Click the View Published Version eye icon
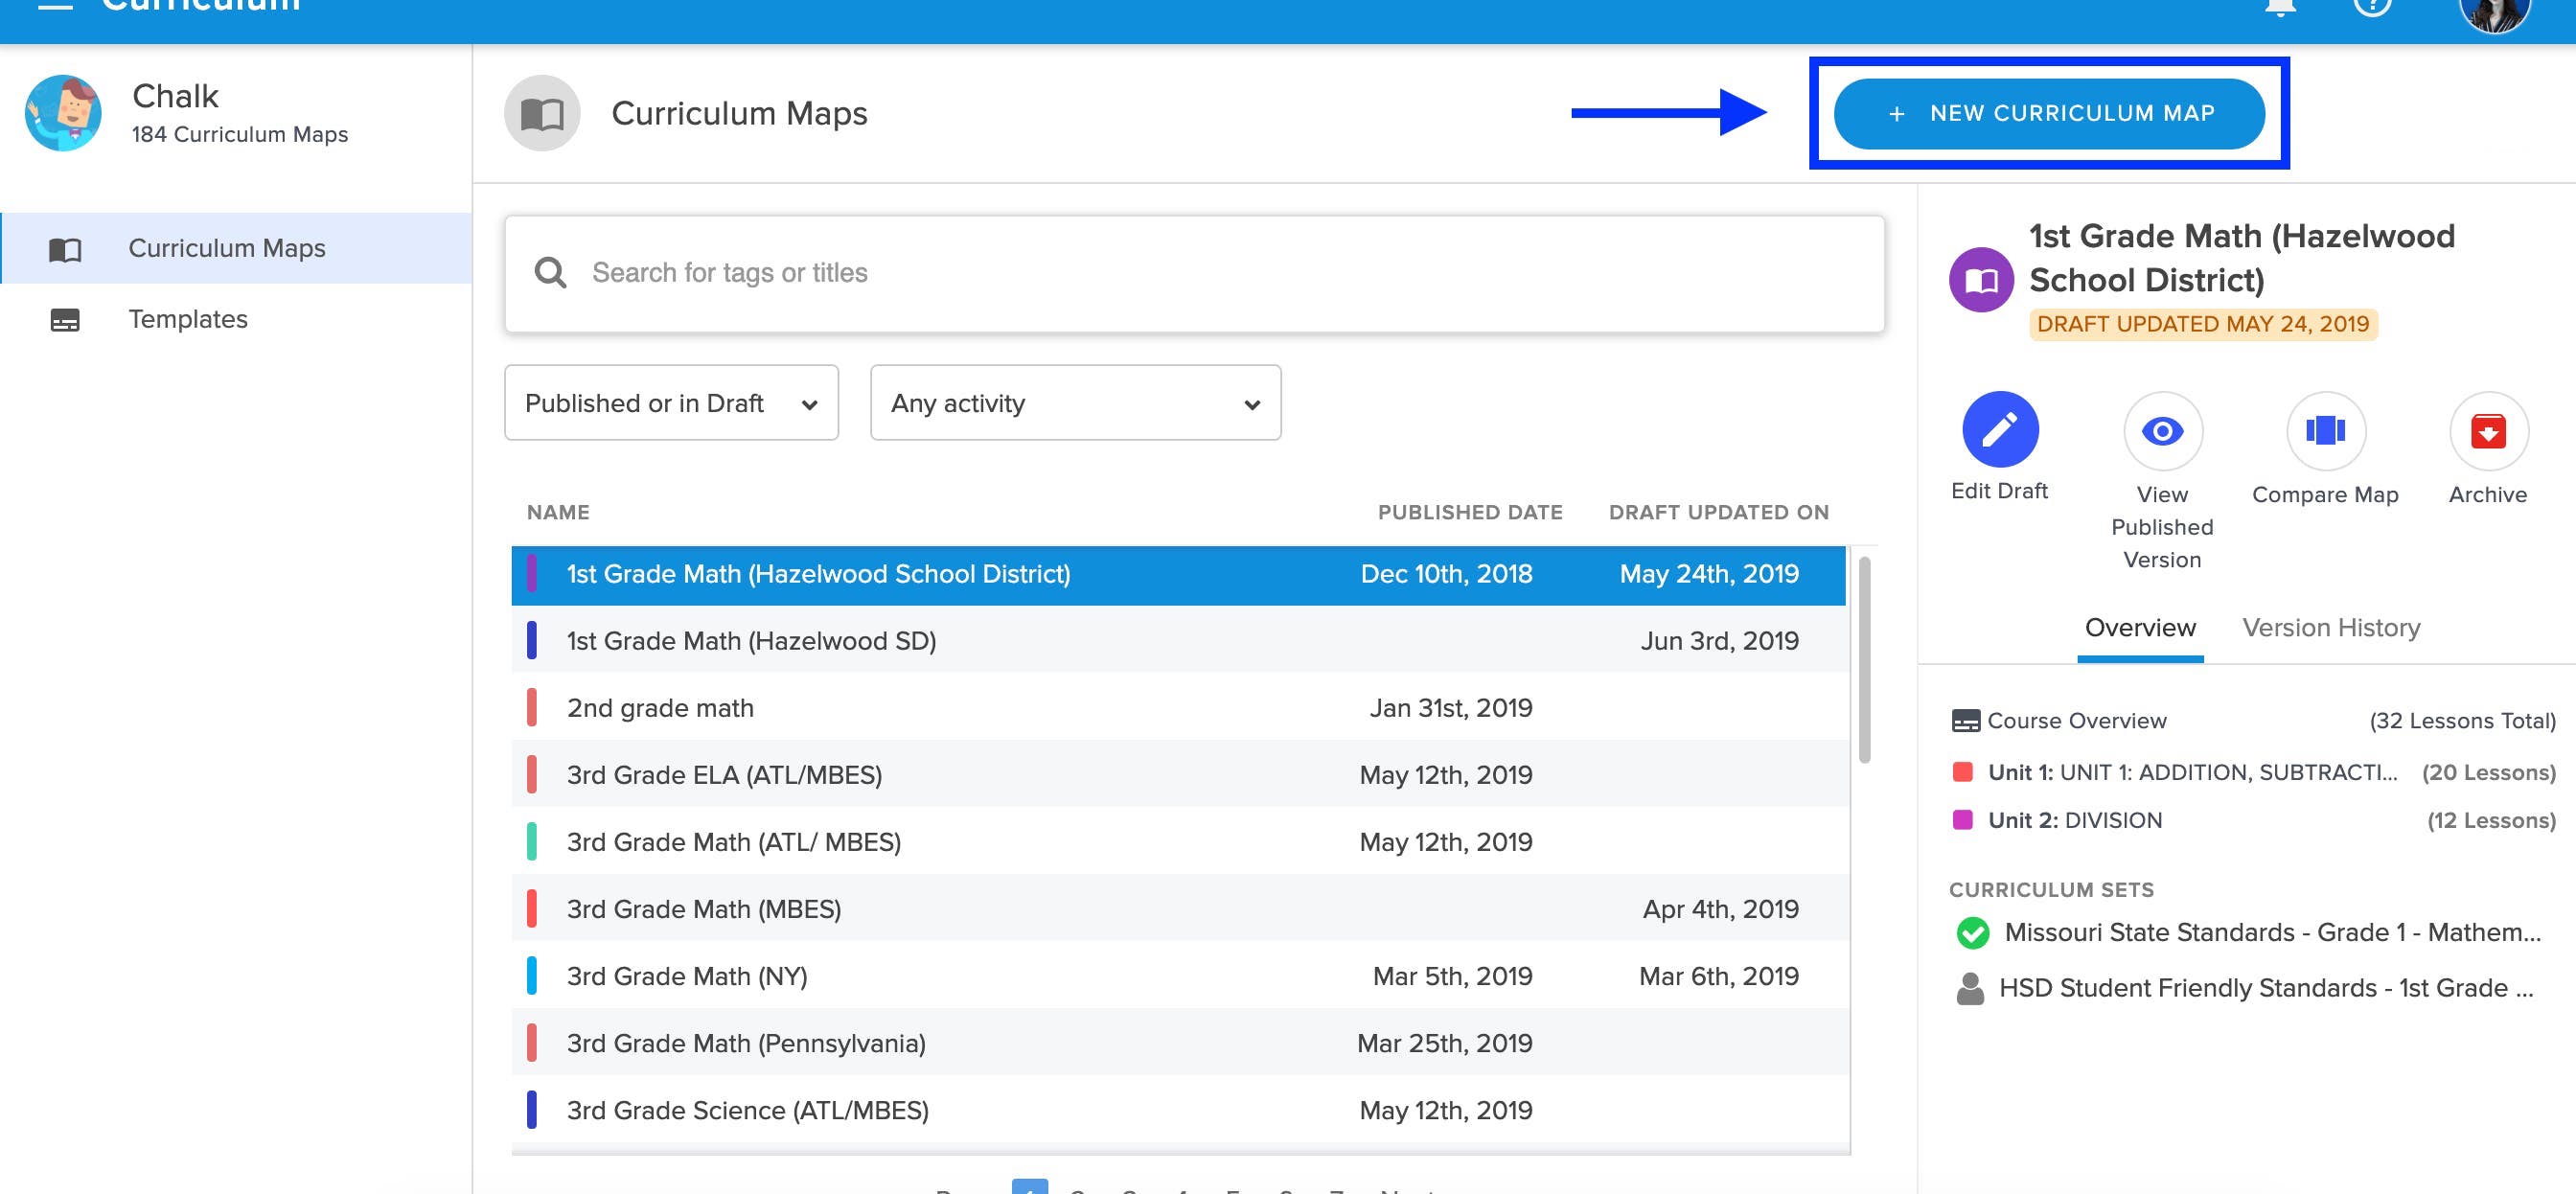This screenshot has height=1194, width=2576. (2162, 431)
